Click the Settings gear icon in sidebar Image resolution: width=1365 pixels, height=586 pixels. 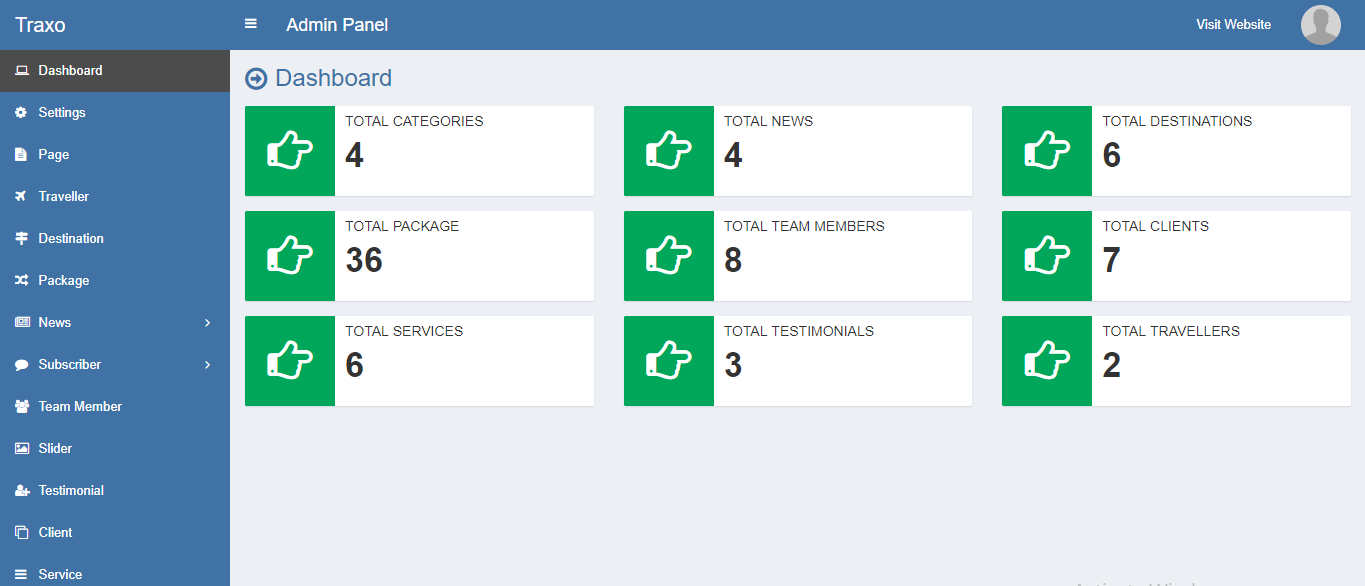click(x=21, y=113)
